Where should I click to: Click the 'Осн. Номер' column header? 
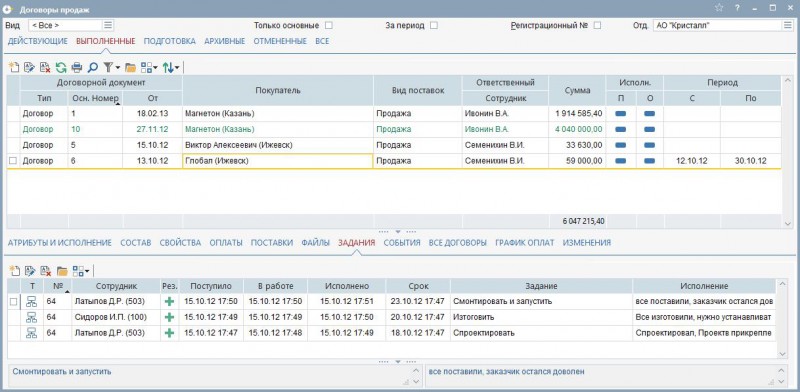95,99
